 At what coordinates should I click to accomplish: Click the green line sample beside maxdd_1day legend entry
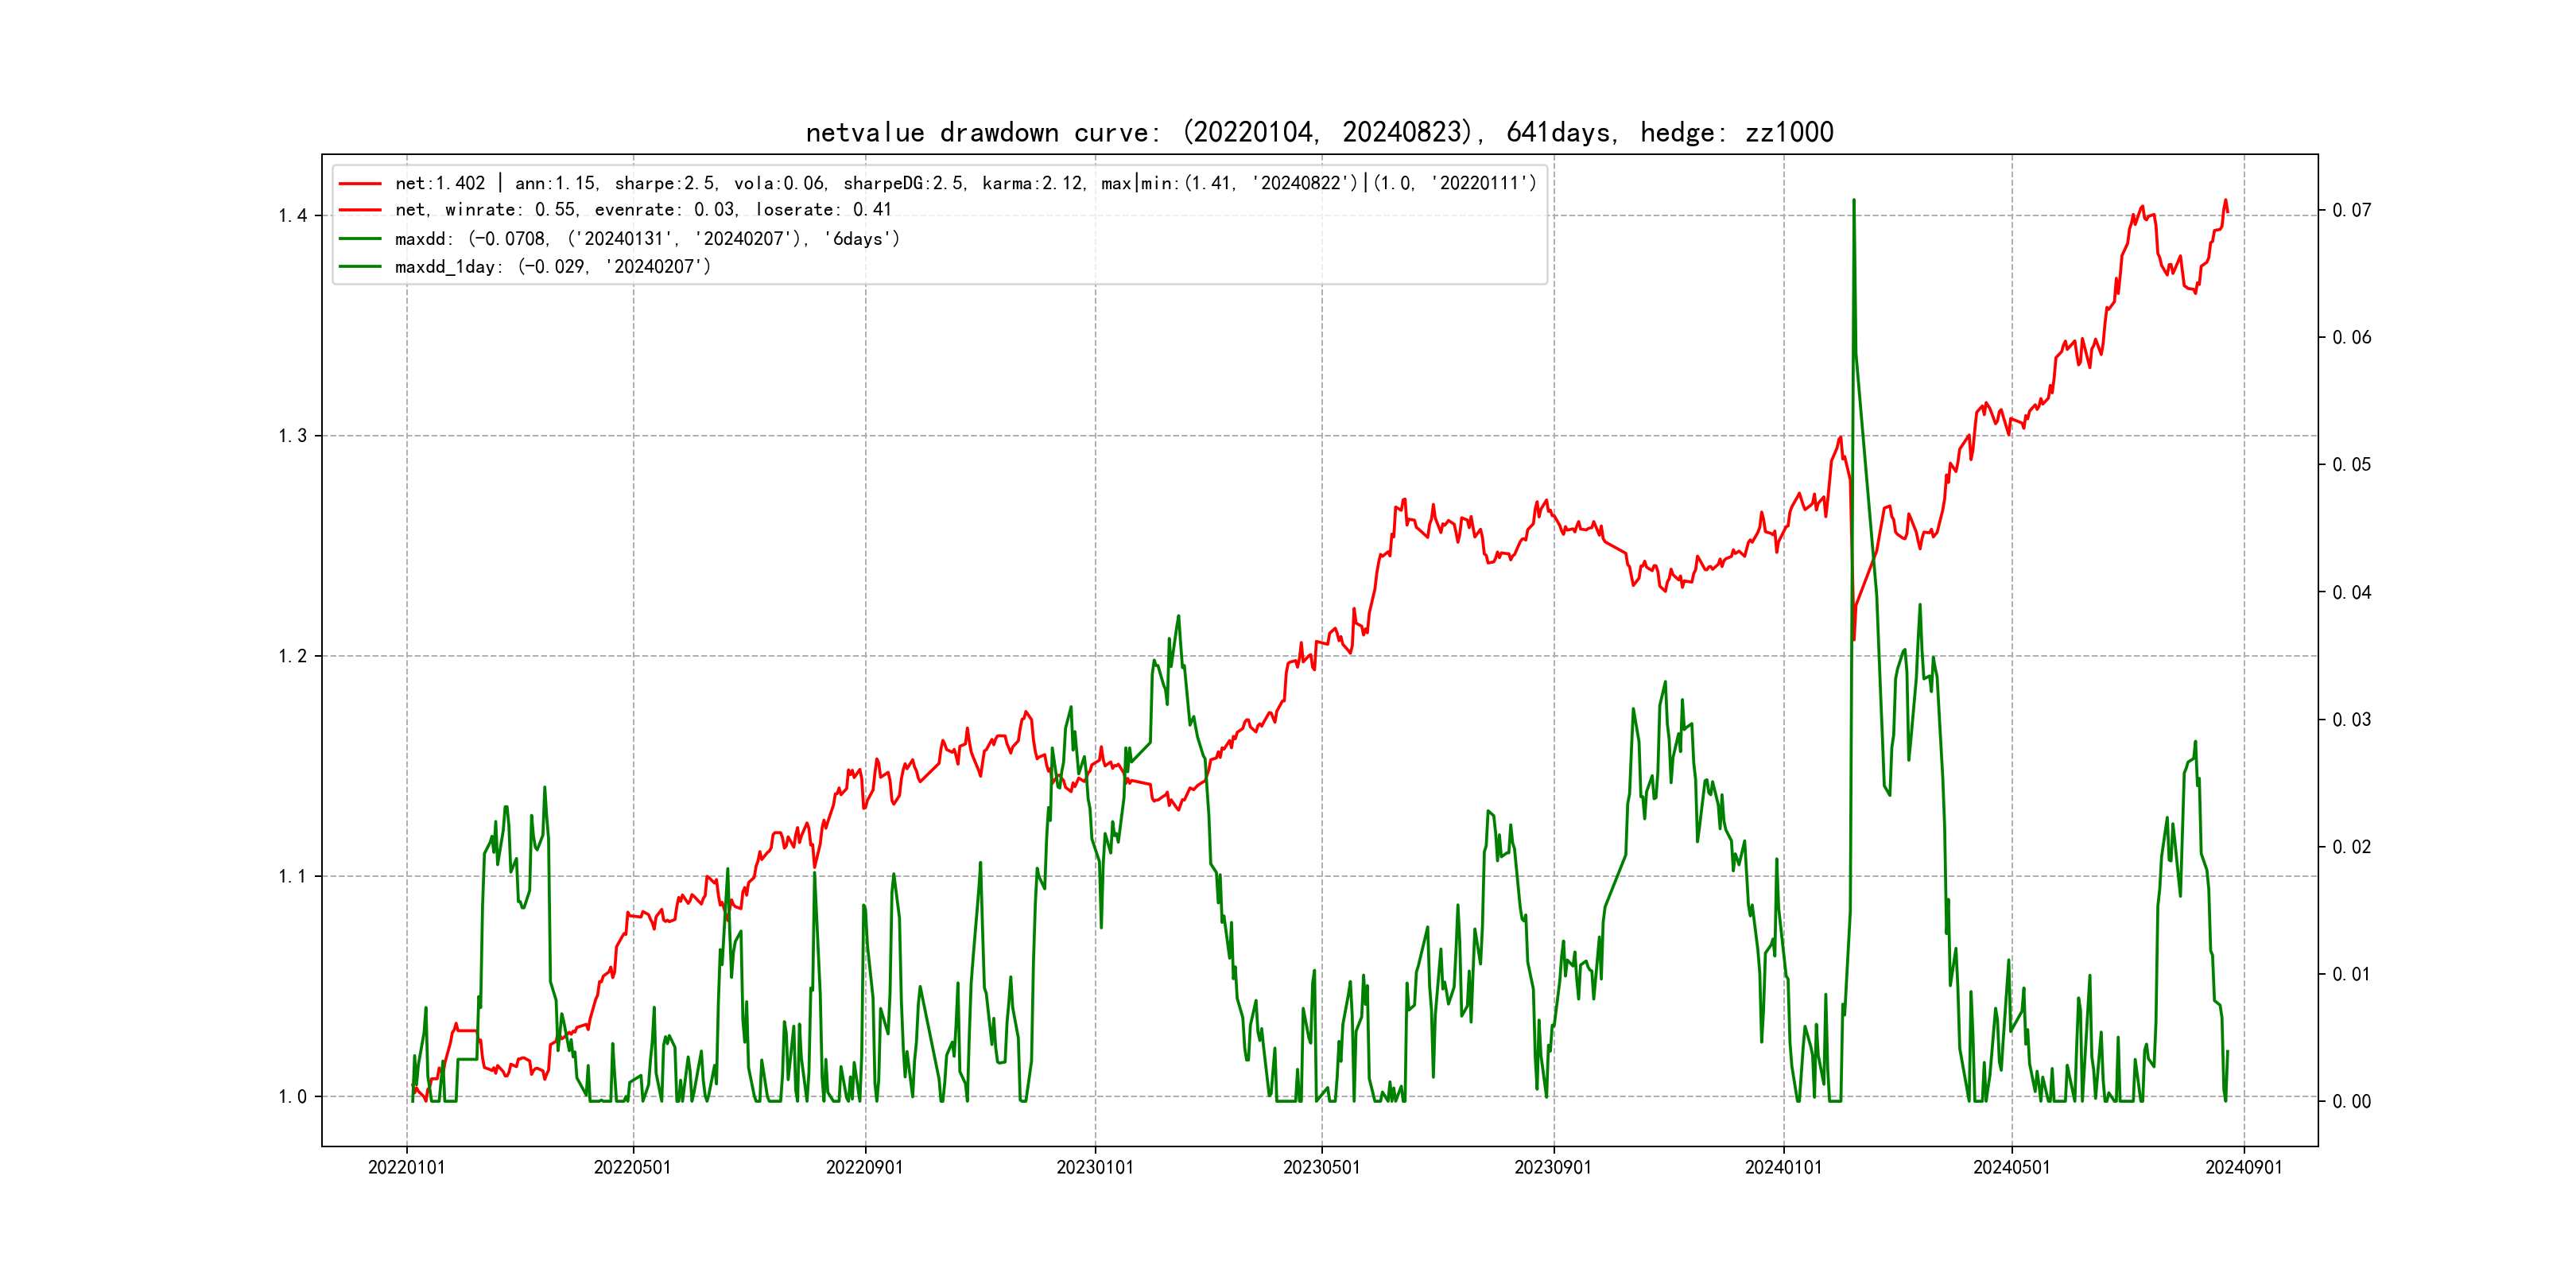pyautogui.click(x=360, y=266)
